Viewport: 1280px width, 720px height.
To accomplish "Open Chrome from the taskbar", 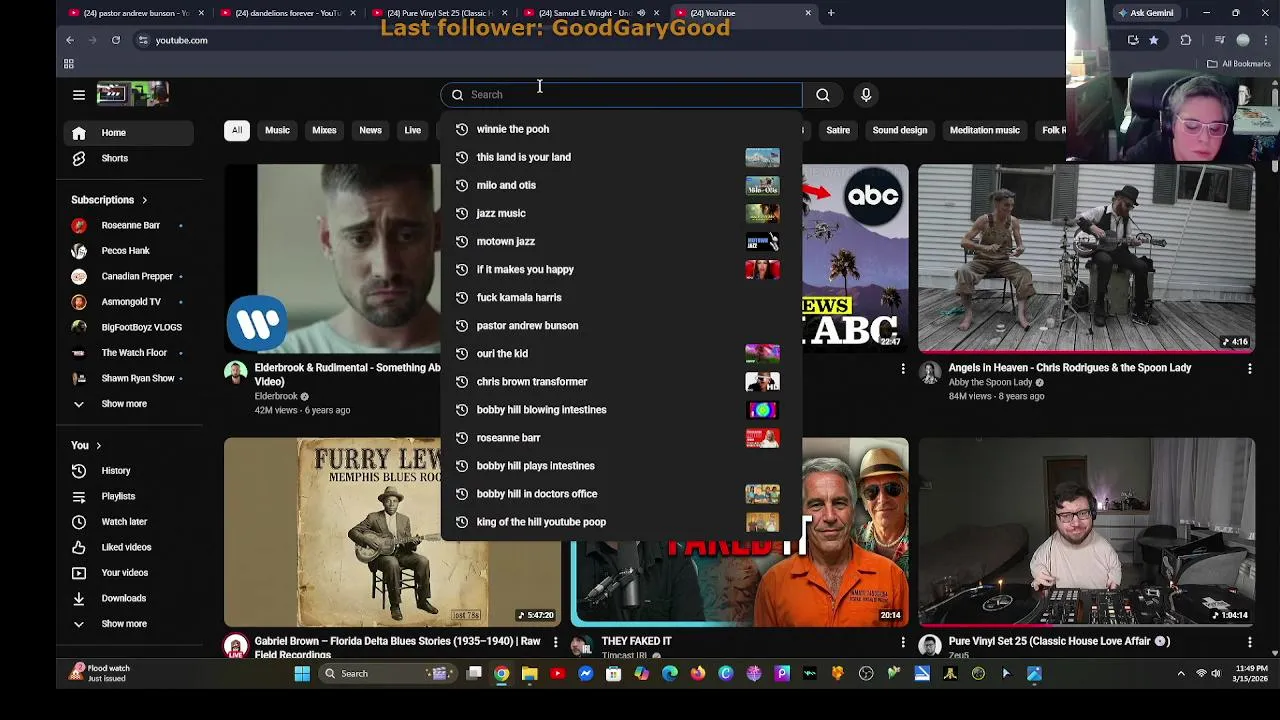I will (502, 674).
